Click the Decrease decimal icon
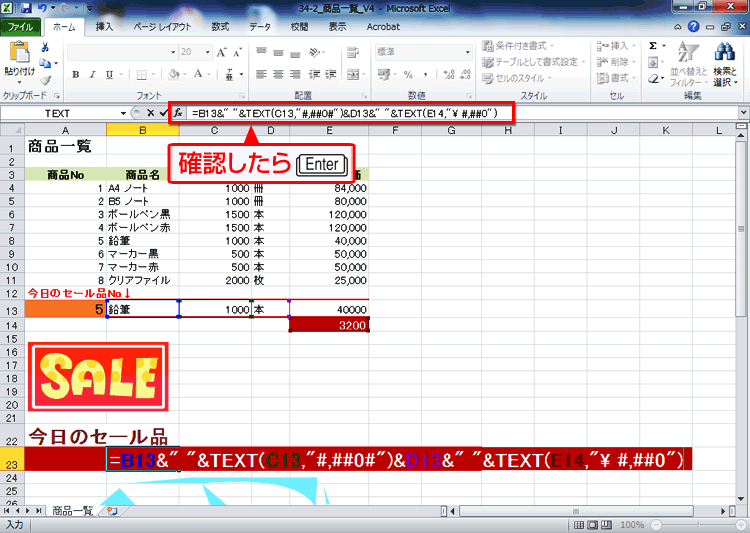The height and width of the screenshot is (533, 750). tap(465, 74)
